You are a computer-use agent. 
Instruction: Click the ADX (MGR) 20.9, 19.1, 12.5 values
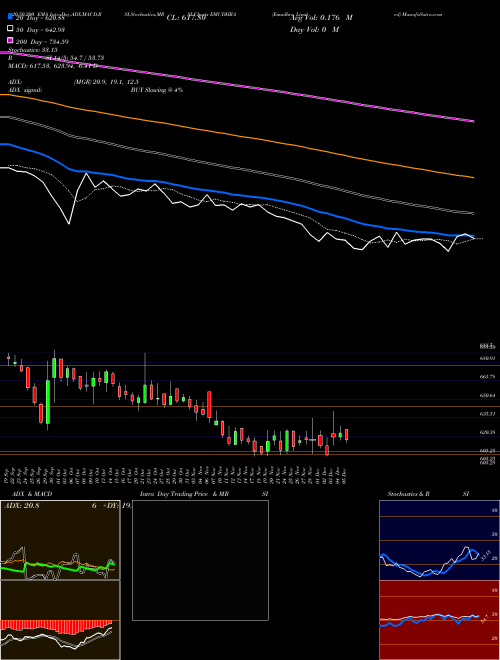click(x=106, y=82)
